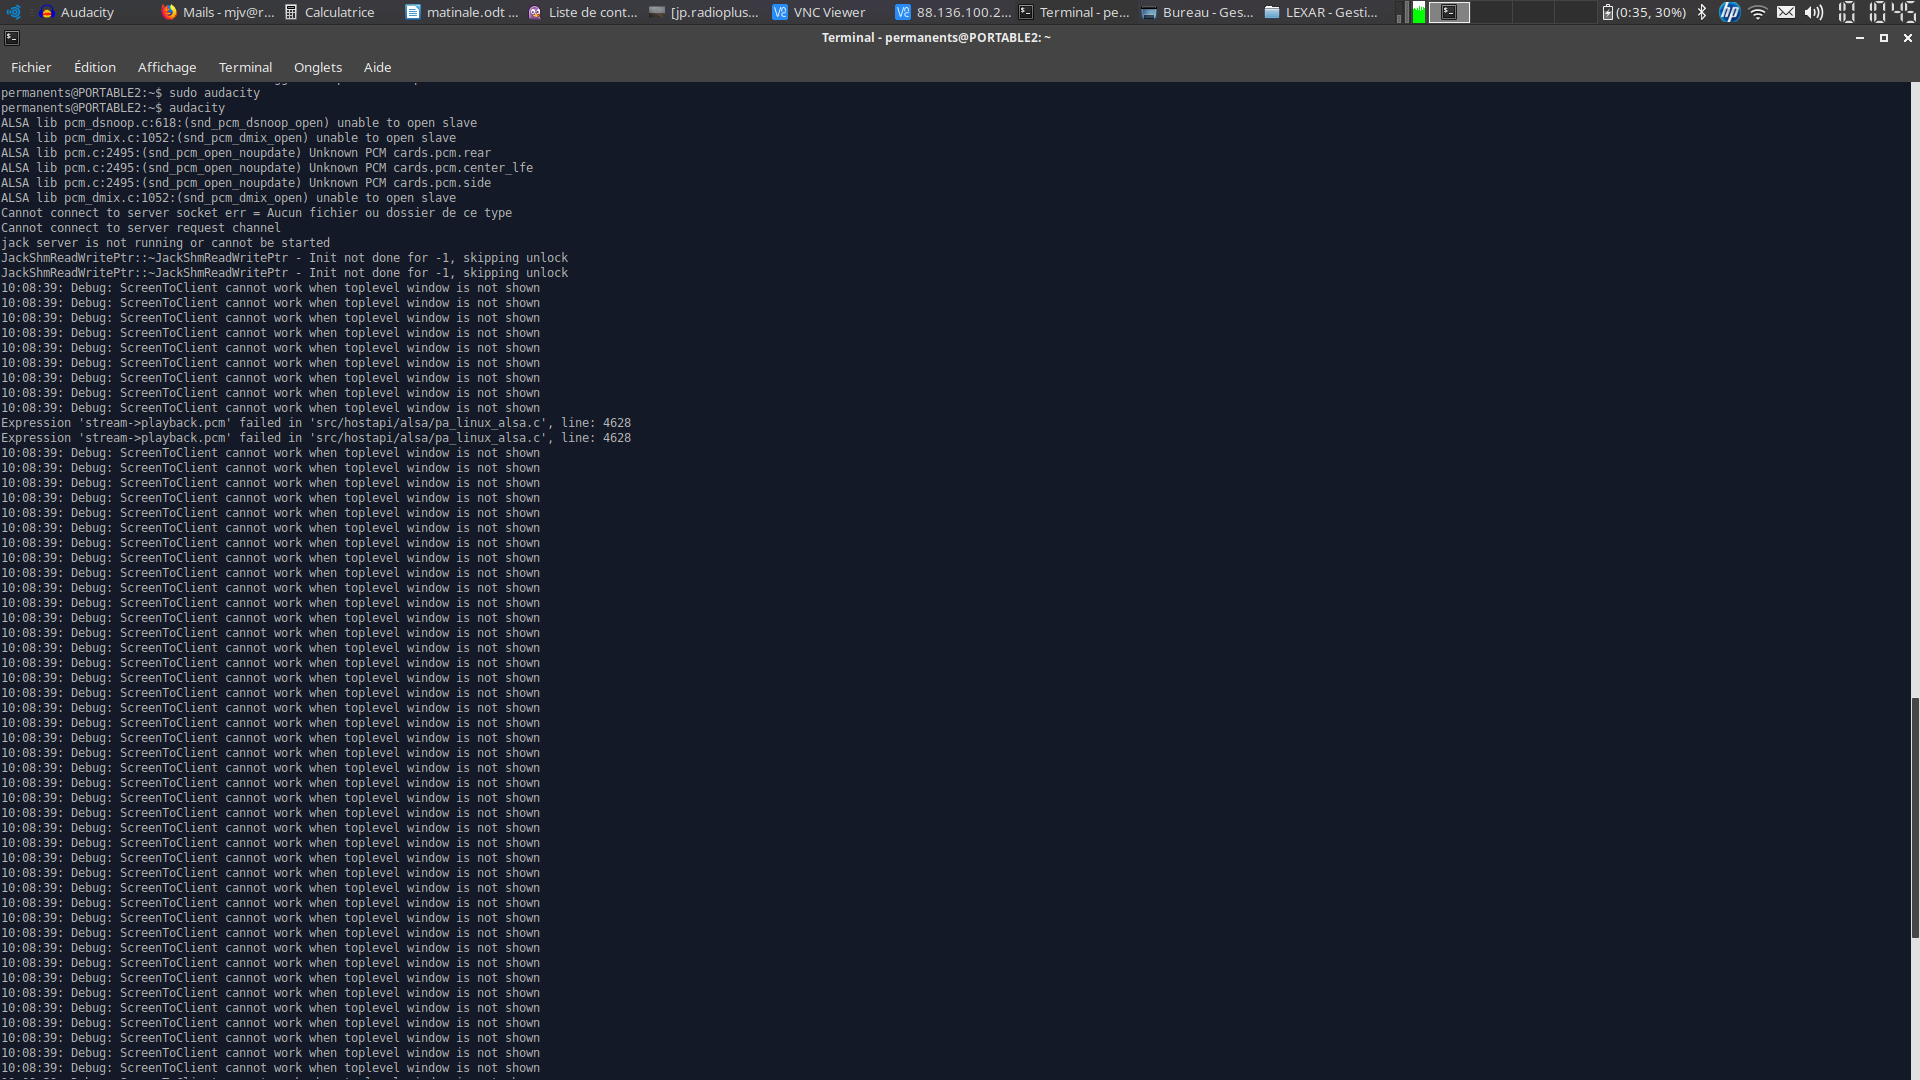Image resolution: width=1920 pixels, height=1080 pixels.
Task: Open the Onglets menu
Action: (318, 67)
